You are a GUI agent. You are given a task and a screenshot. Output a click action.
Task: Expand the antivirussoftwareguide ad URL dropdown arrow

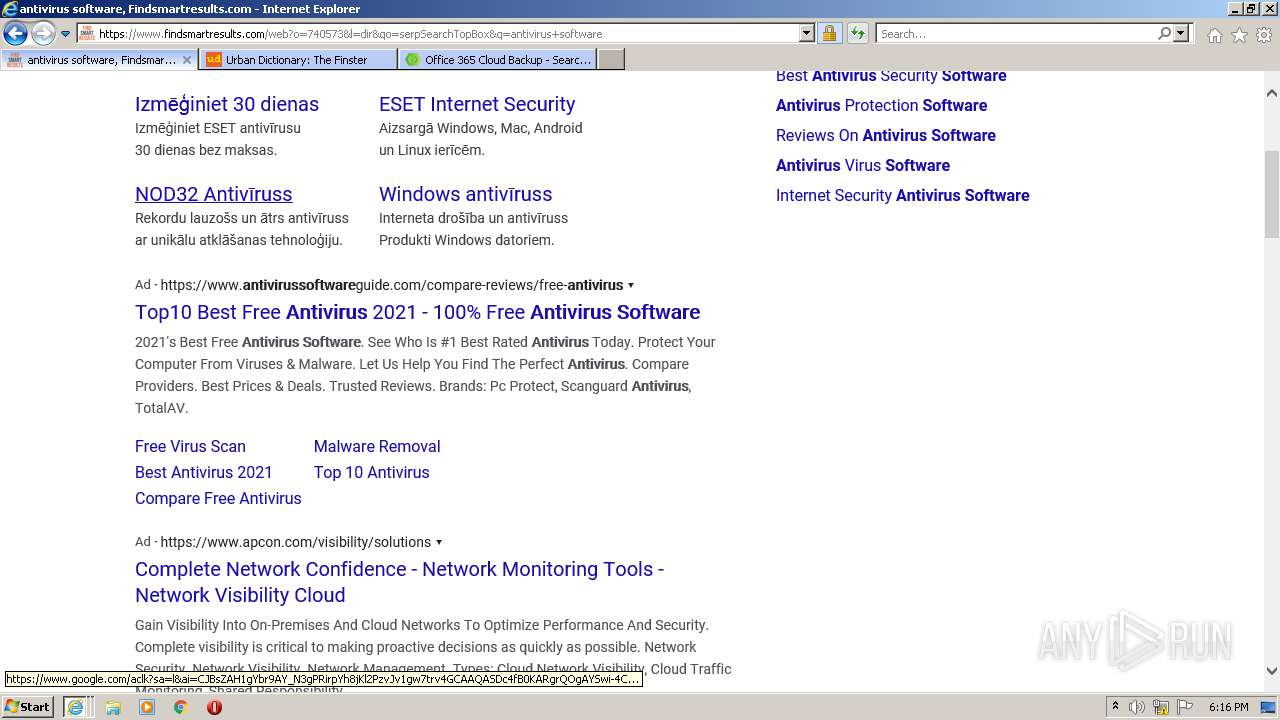point(631,285)
